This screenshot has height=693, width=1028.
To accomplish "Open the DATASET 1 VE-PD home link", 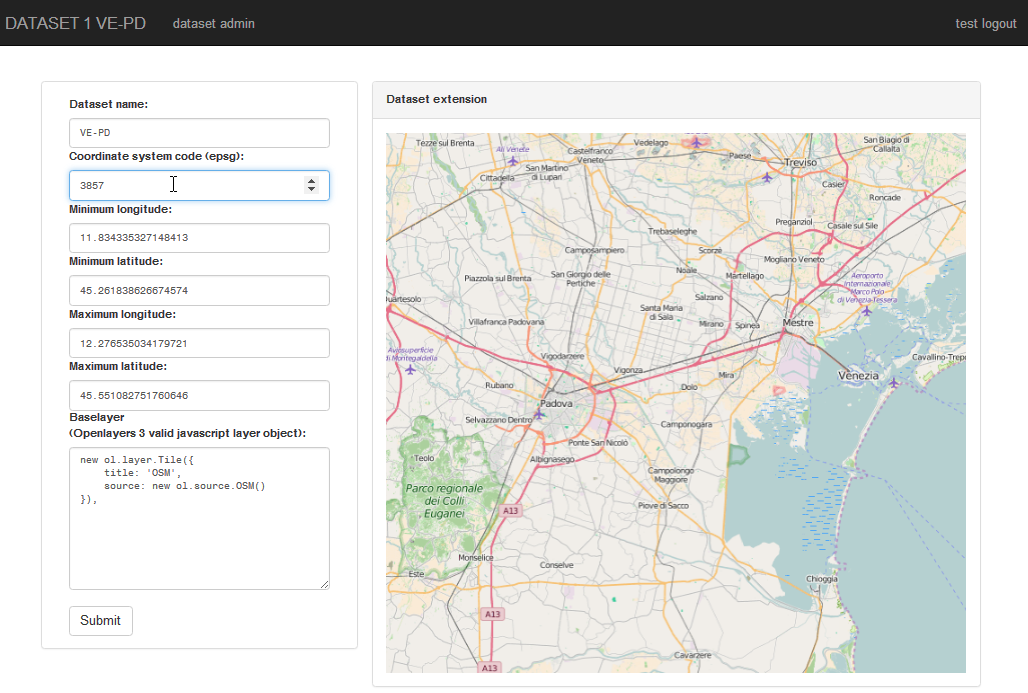I will [75, 23].
